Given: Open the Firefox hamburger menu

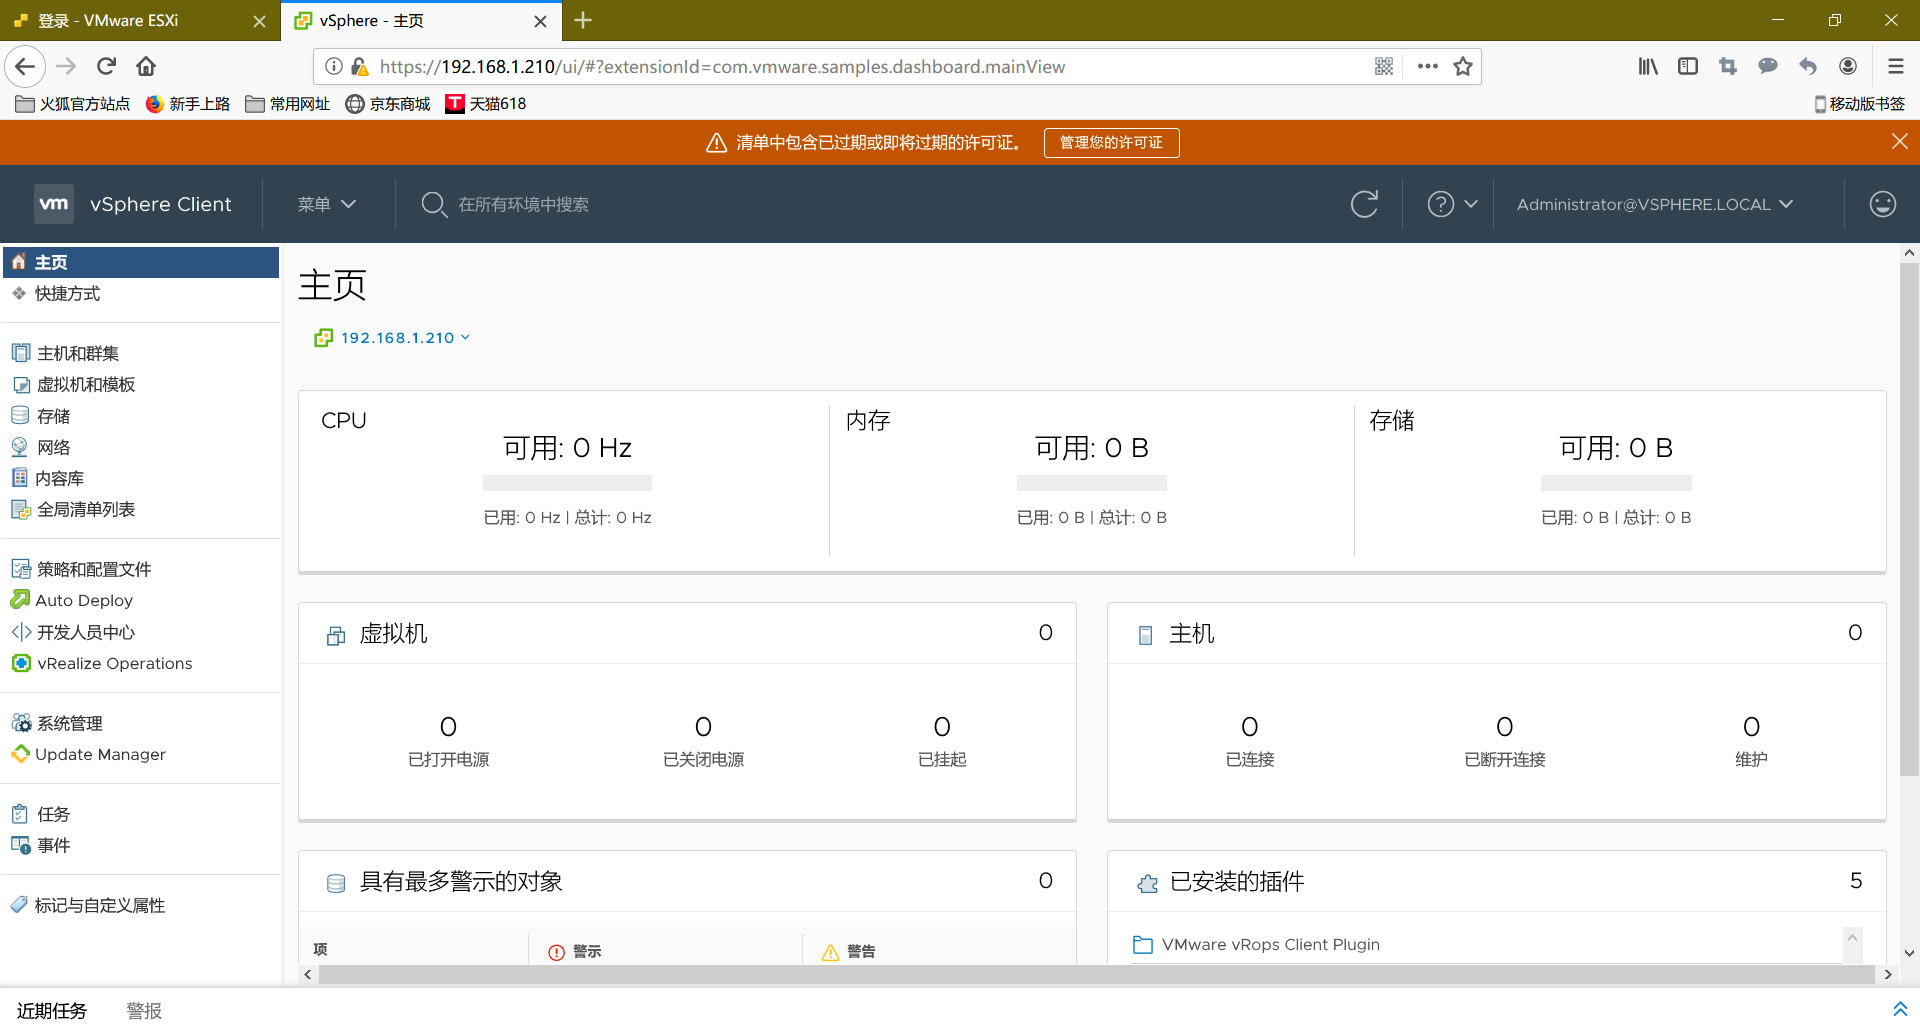Looking at the screenshot, I should pos(1896,66).
